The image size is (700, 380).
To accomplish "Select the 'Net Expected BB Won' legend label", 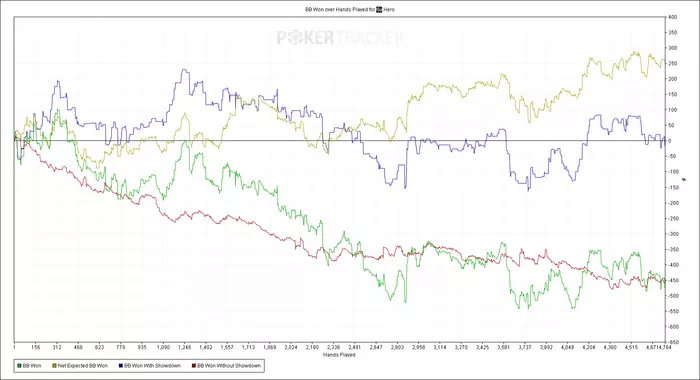I will click(83, 366).
